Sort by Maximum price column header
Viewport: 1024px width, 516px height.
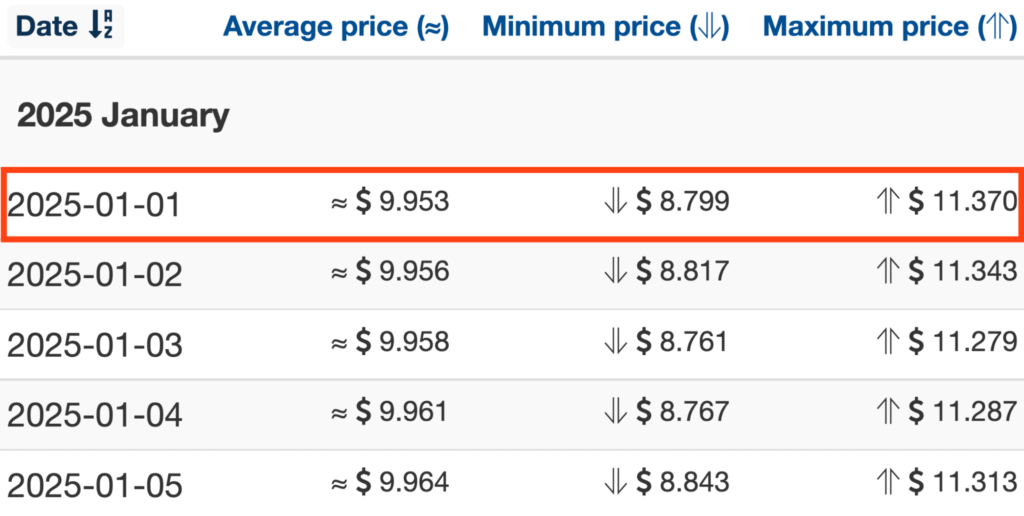890,27
